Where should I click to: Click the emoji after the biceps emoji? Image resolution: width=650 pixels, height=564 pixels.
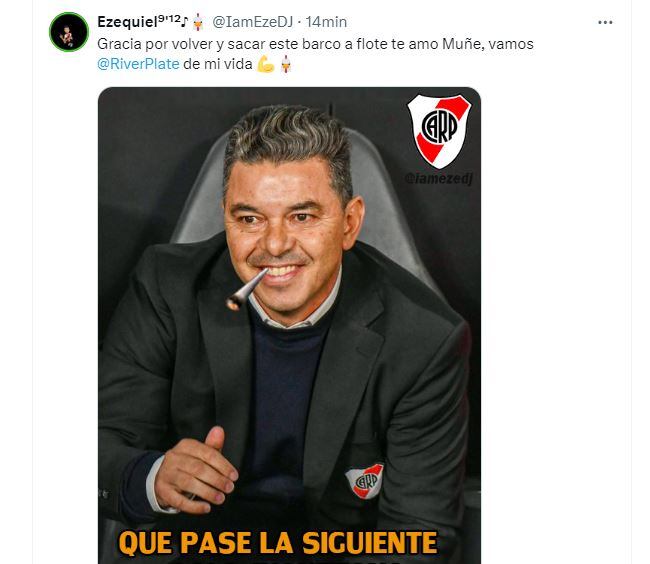pyautogui.click(x=286, y=64)
